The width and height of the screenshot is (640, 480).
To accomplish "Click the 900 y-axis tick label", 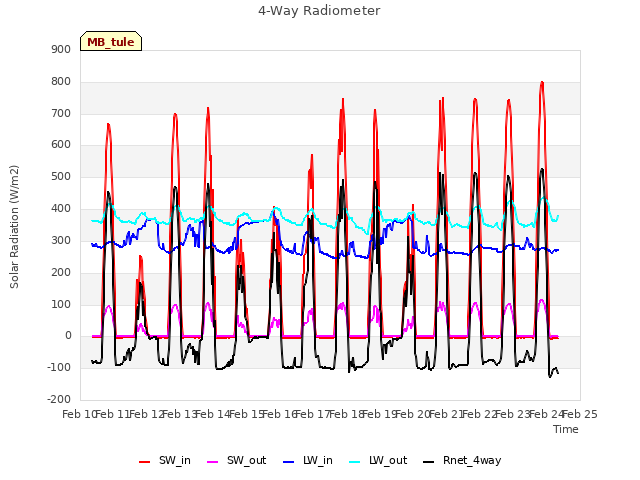I will click(x=61, y=49).
